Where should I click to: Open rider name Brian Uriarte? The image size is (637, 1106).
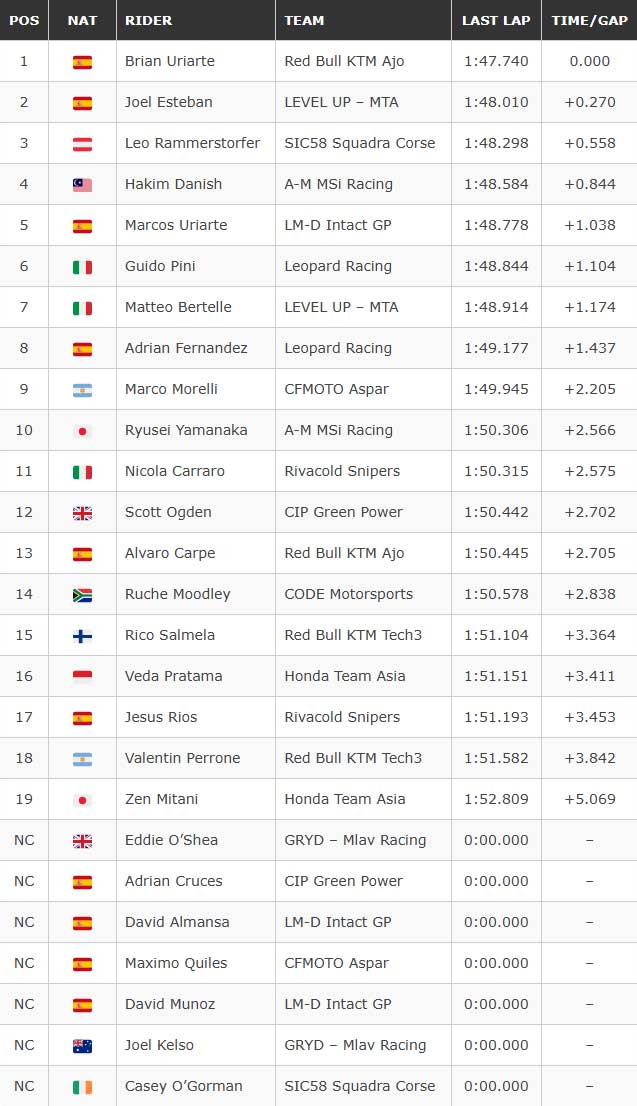[169, 61]
